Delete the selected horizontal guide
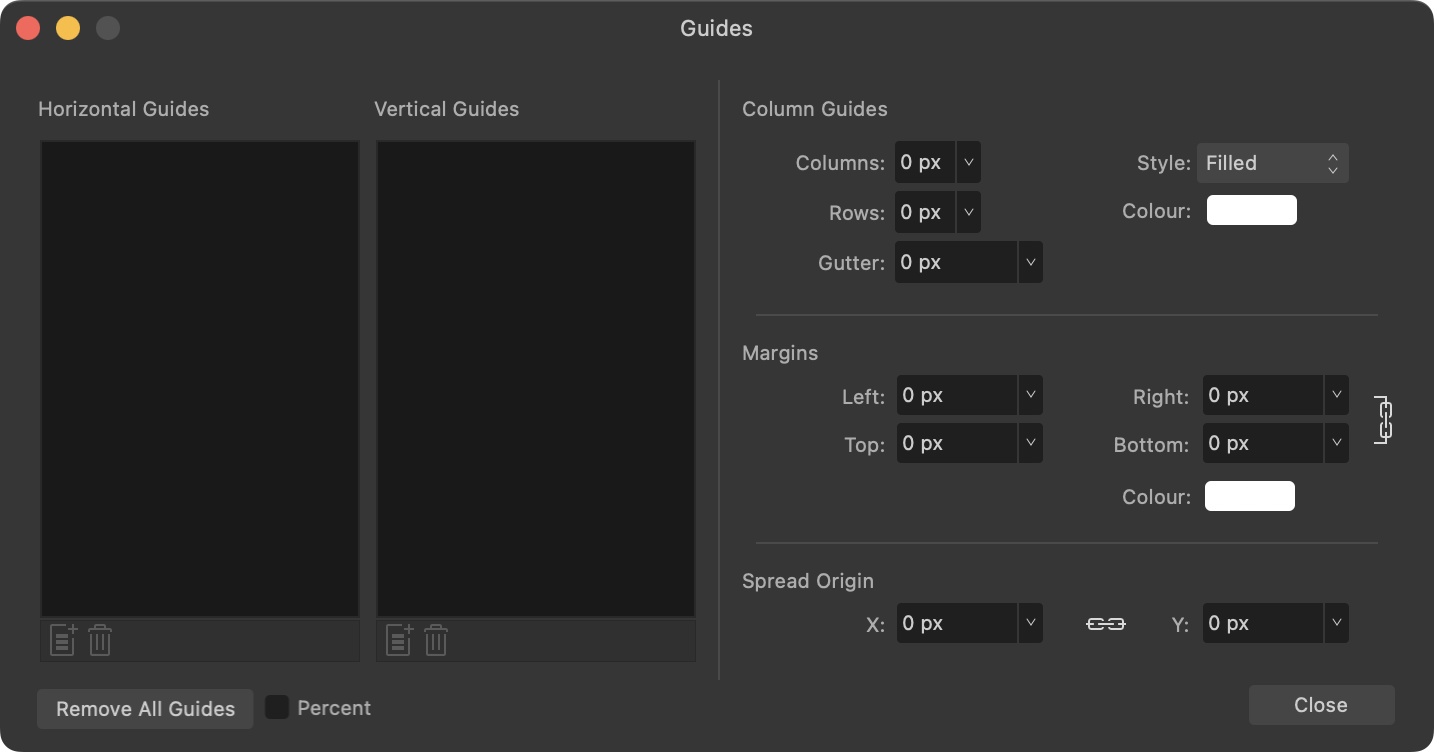Screen dimensions: 1434x752 pos(99,640)
